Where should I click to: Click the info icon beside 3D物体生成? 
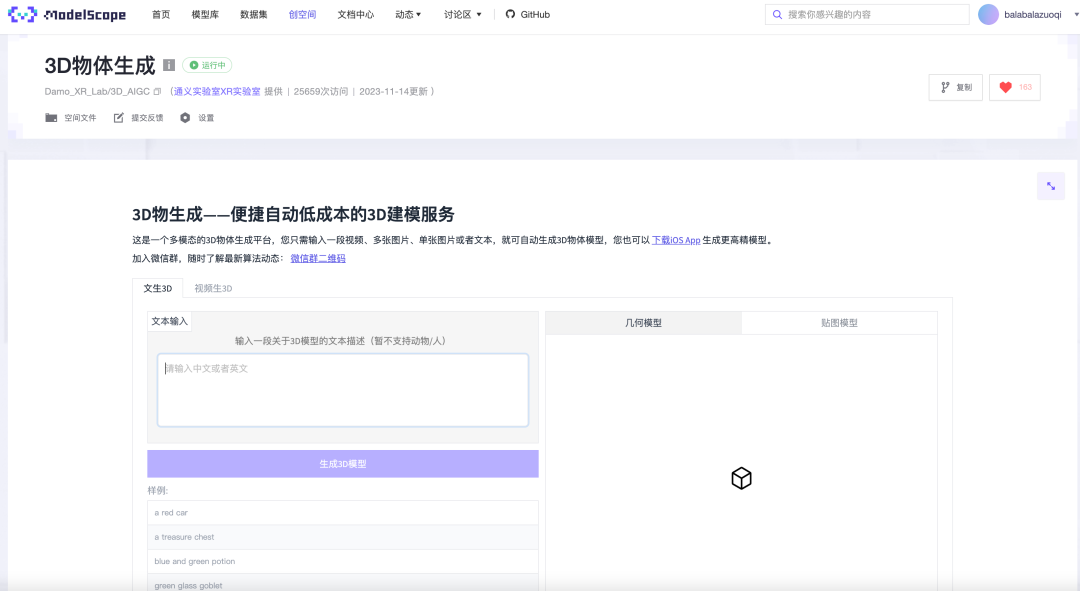pos(168,65)
